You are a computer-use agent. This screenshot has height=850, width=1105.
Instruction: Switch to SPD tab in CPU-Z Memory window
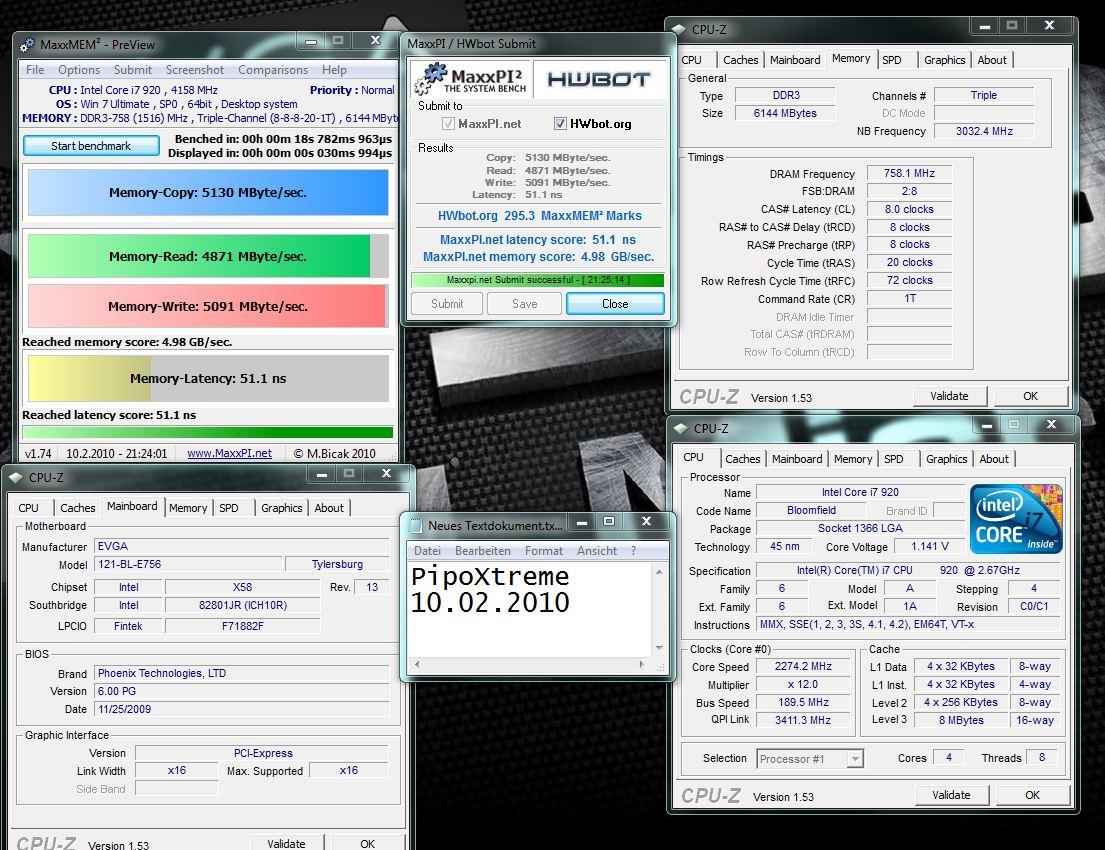[891, 60]
